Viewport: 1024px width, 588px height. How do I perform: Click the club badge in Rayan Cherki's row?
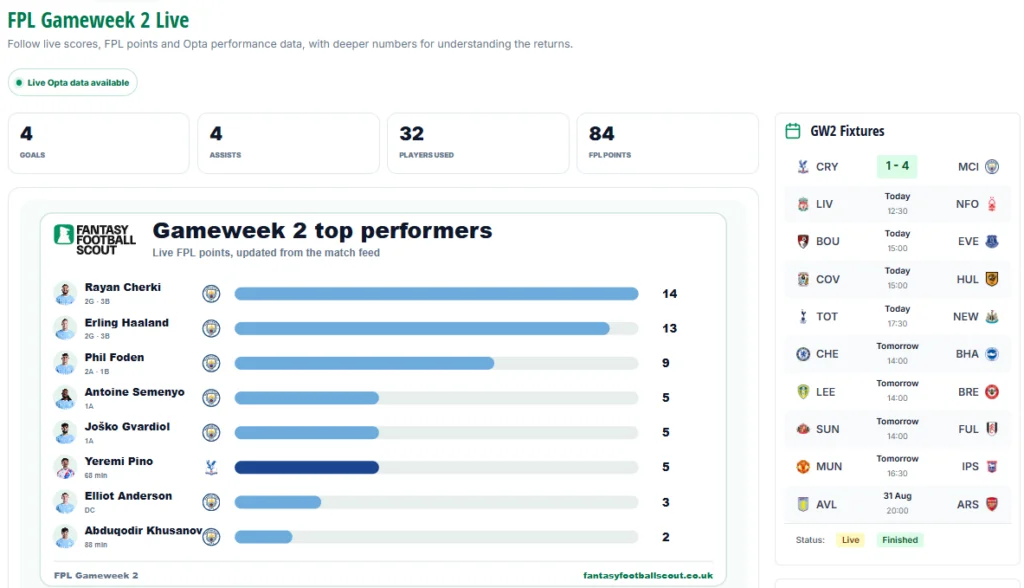[211, 293]
